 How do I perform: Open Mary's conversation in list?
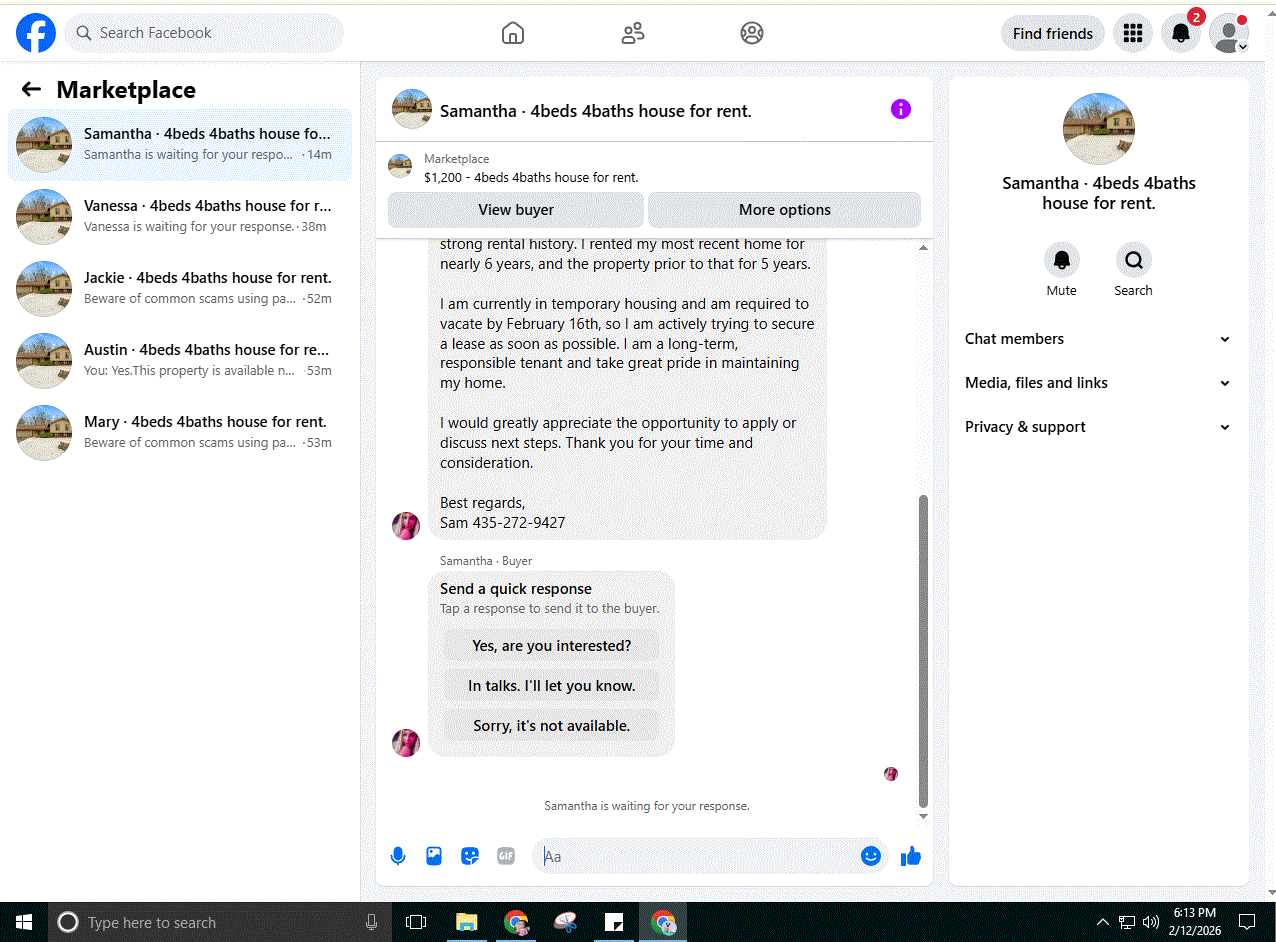pyautogui.click(x=180, y=433)
